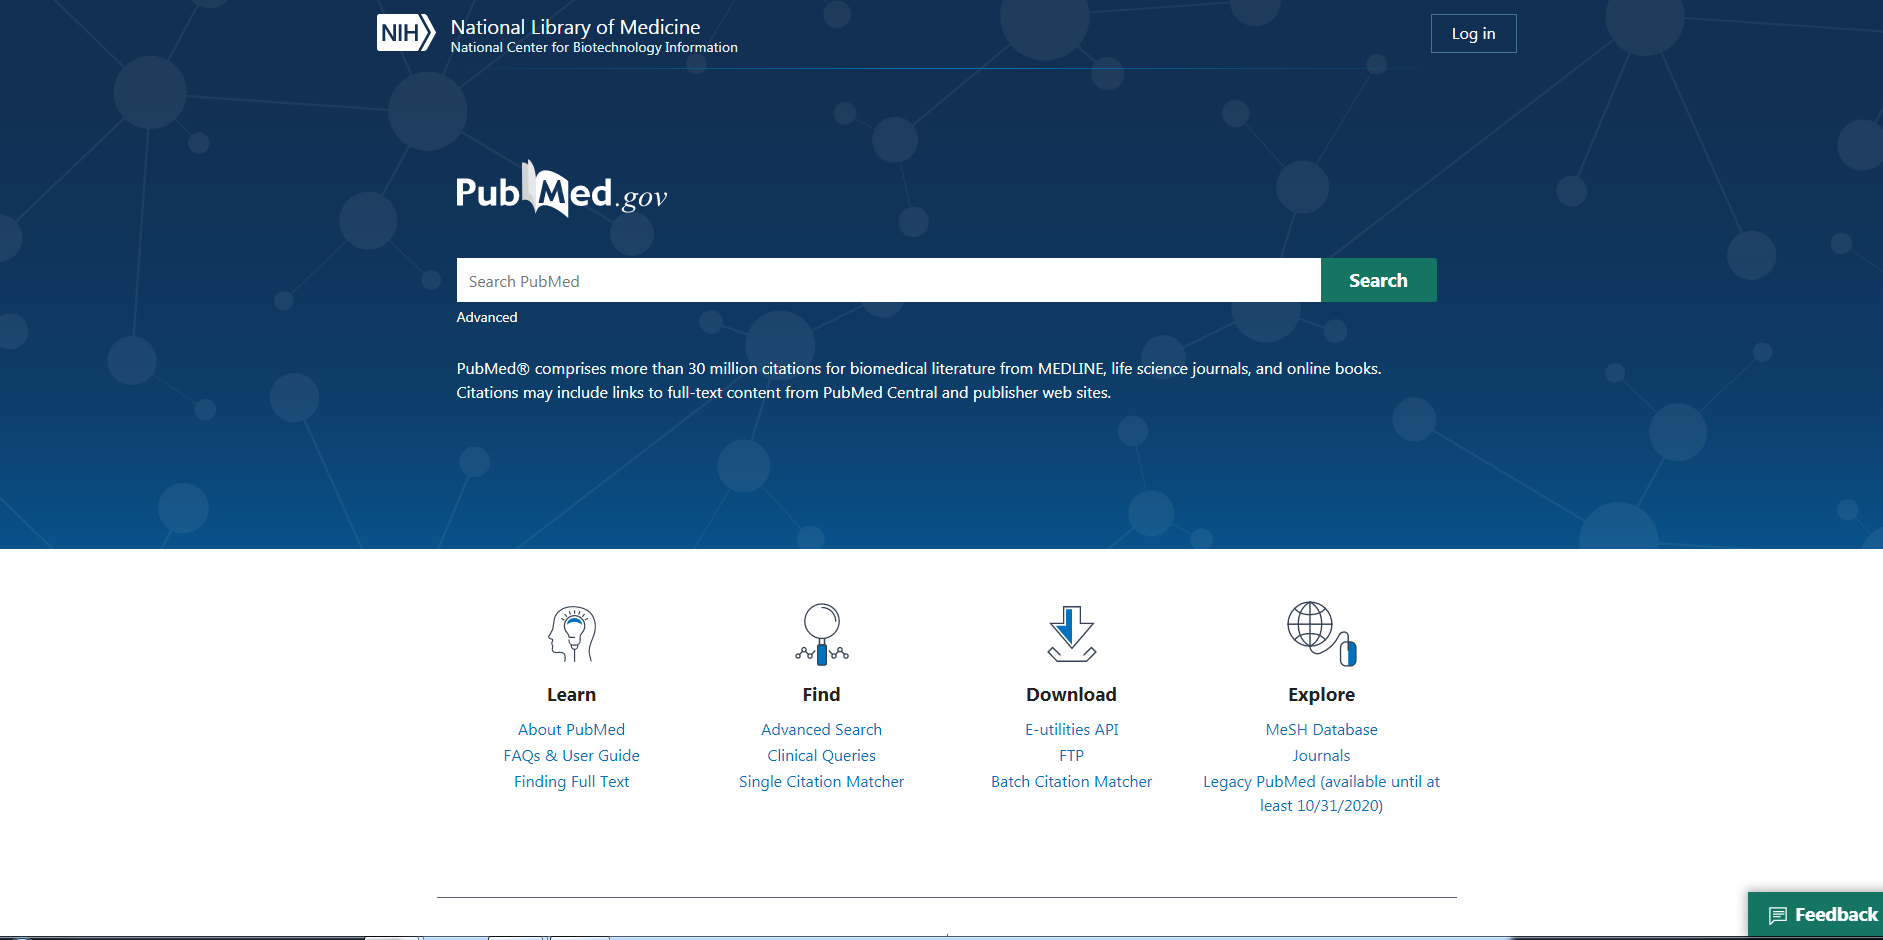This screenshot has height=940, width=1883.
Task: Open the Clinical Queries link
Action: pos(822,756)
